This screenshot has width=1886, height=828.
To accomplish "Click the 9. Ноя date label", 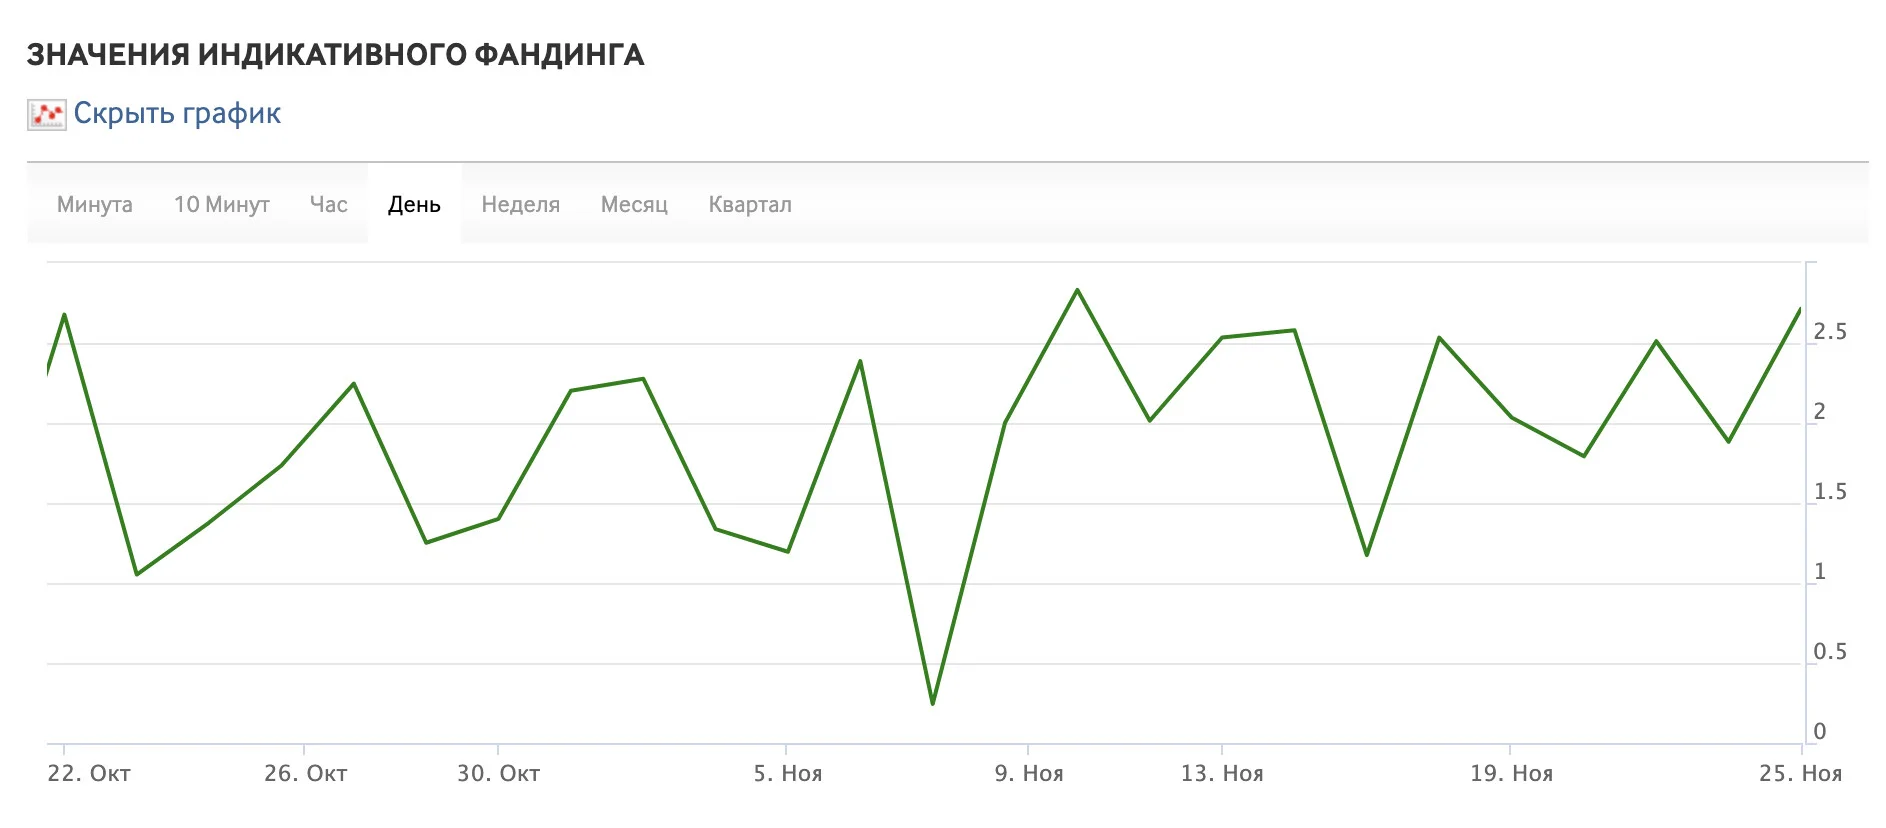I will (x=1029, y=773).
